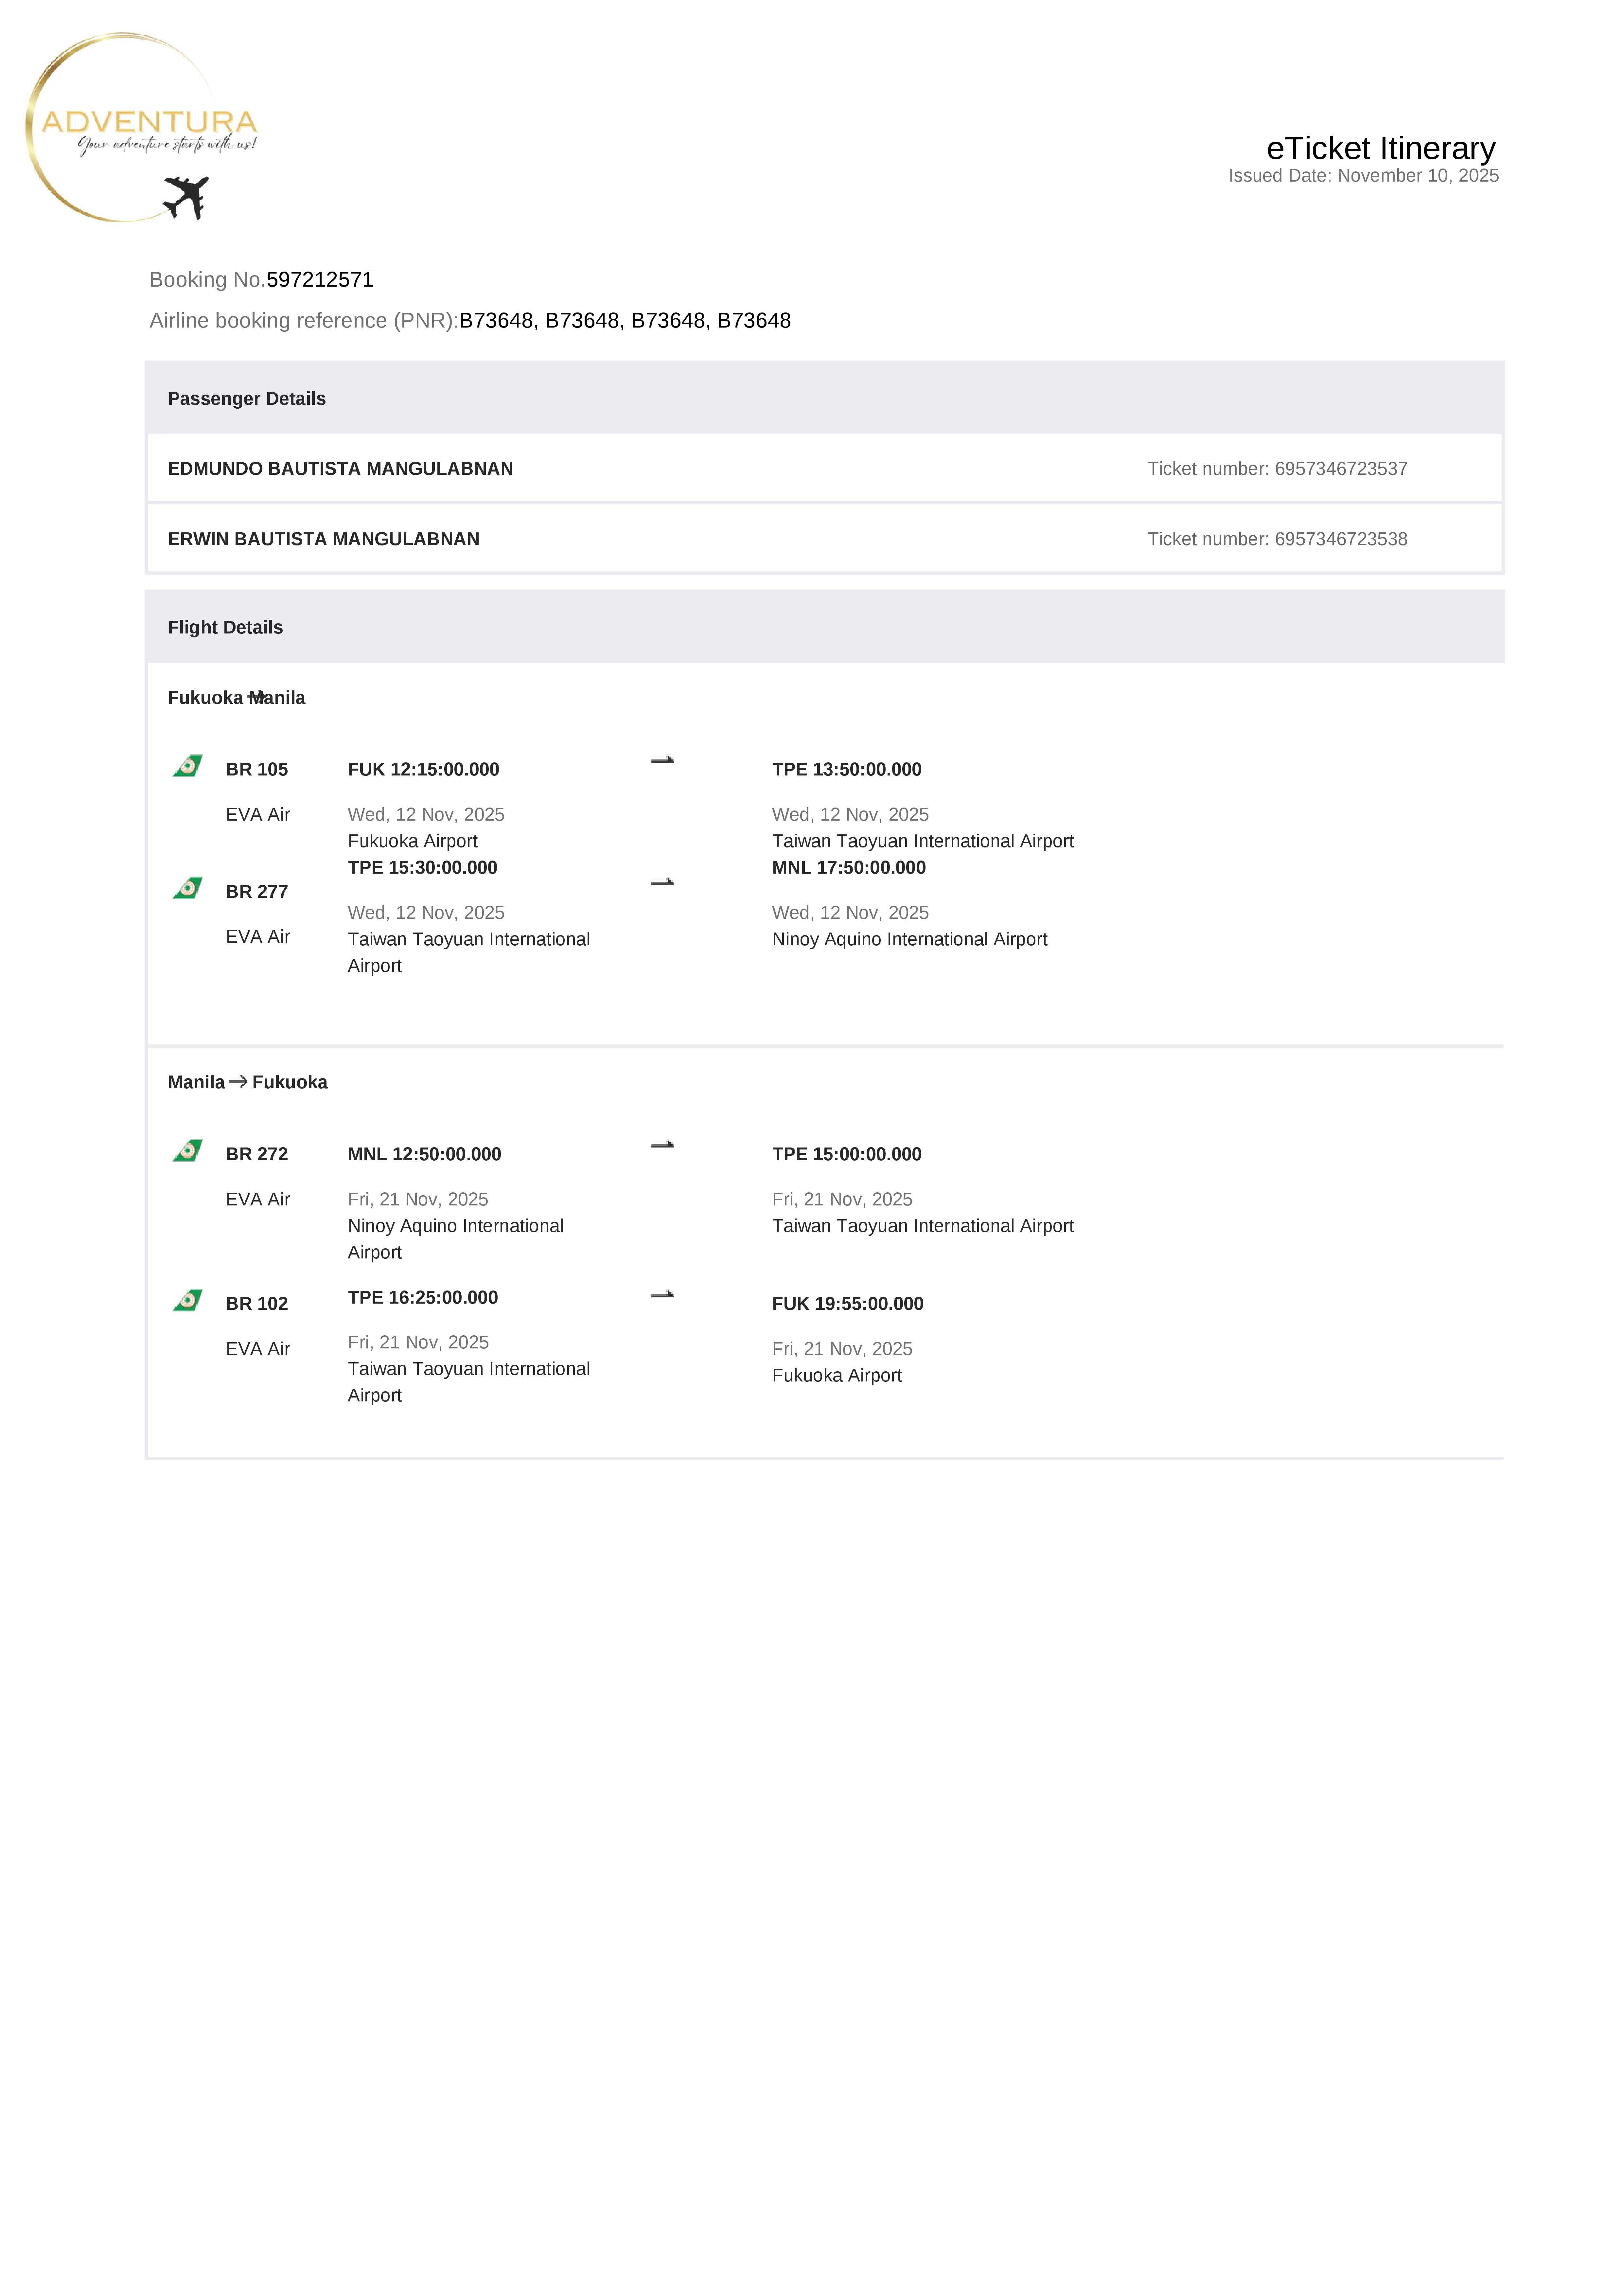The width and height of the screenshot is (1622, 2296).
Task: Click the Passenger Details section header
Action: [x=247, y=399]
